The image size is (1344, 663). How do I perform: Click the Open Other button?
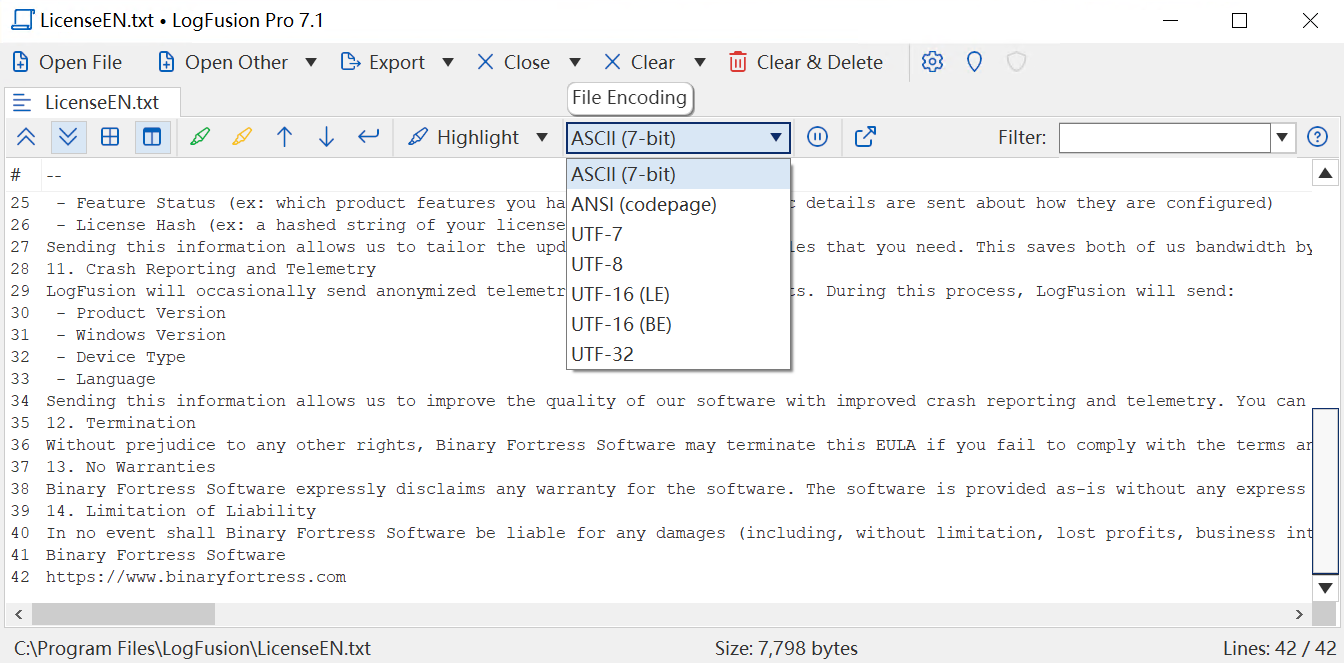point(222,62)
